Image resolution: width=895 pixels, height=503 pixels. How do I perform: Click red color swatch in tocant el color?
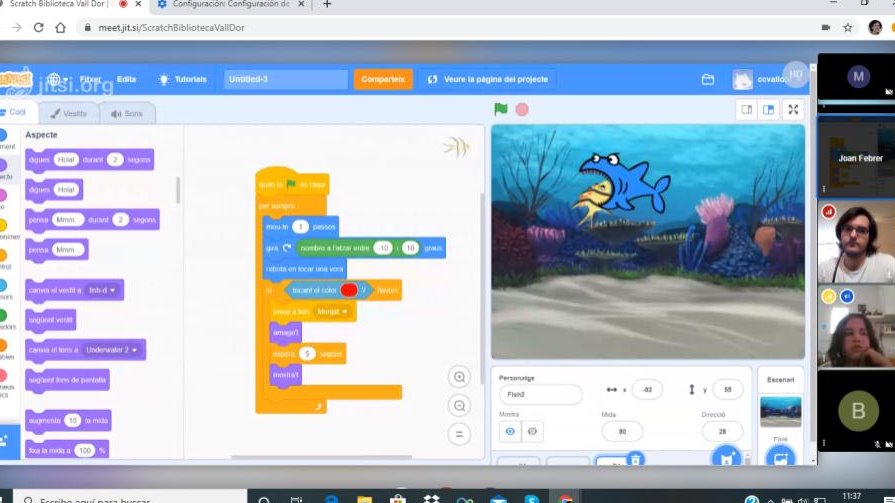[x=349, y=290]
